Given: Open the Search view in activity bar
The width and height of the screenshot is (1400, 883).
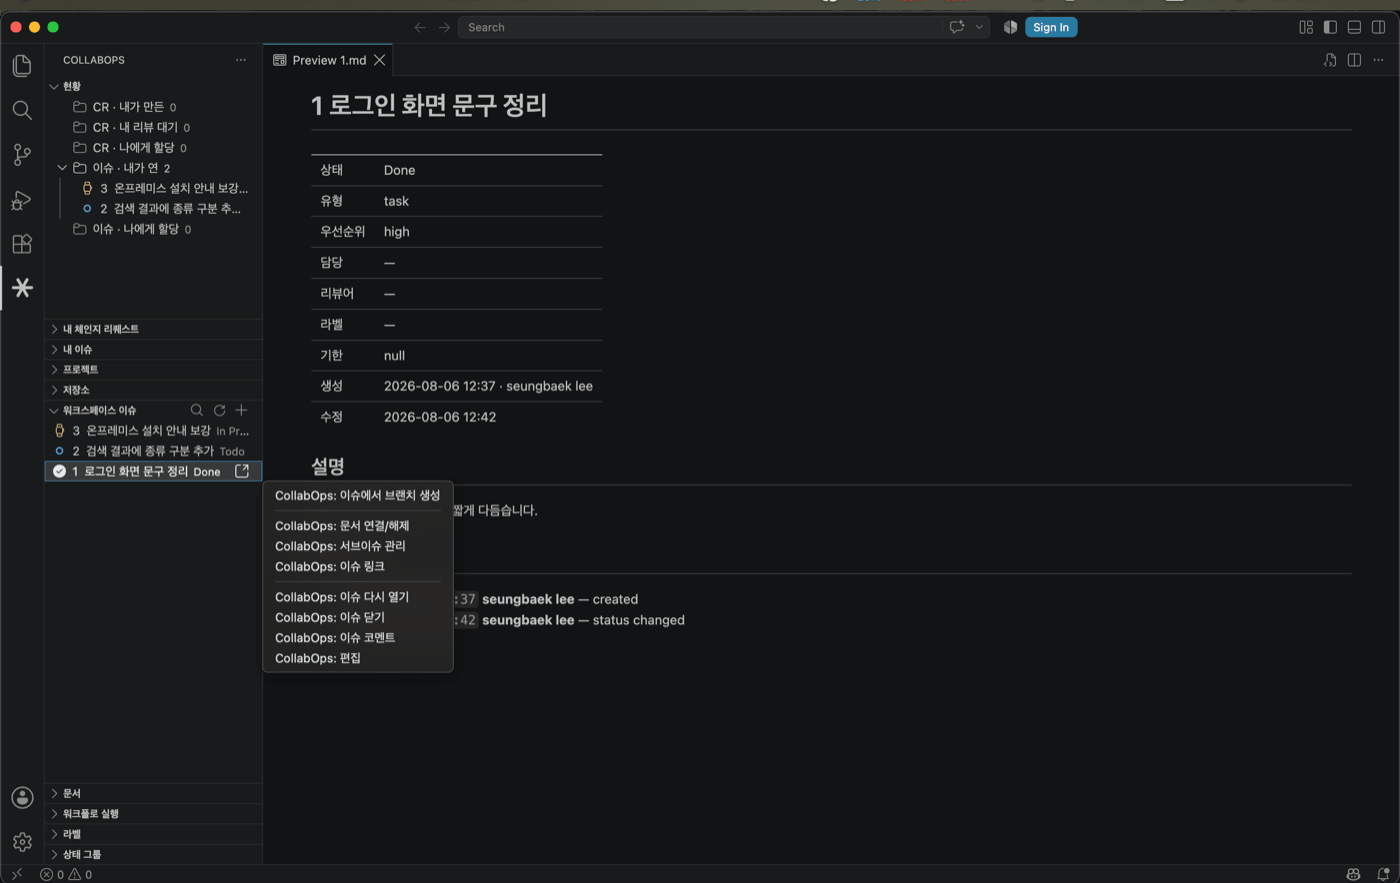Looking at the screenshot, I should (22, 110).
